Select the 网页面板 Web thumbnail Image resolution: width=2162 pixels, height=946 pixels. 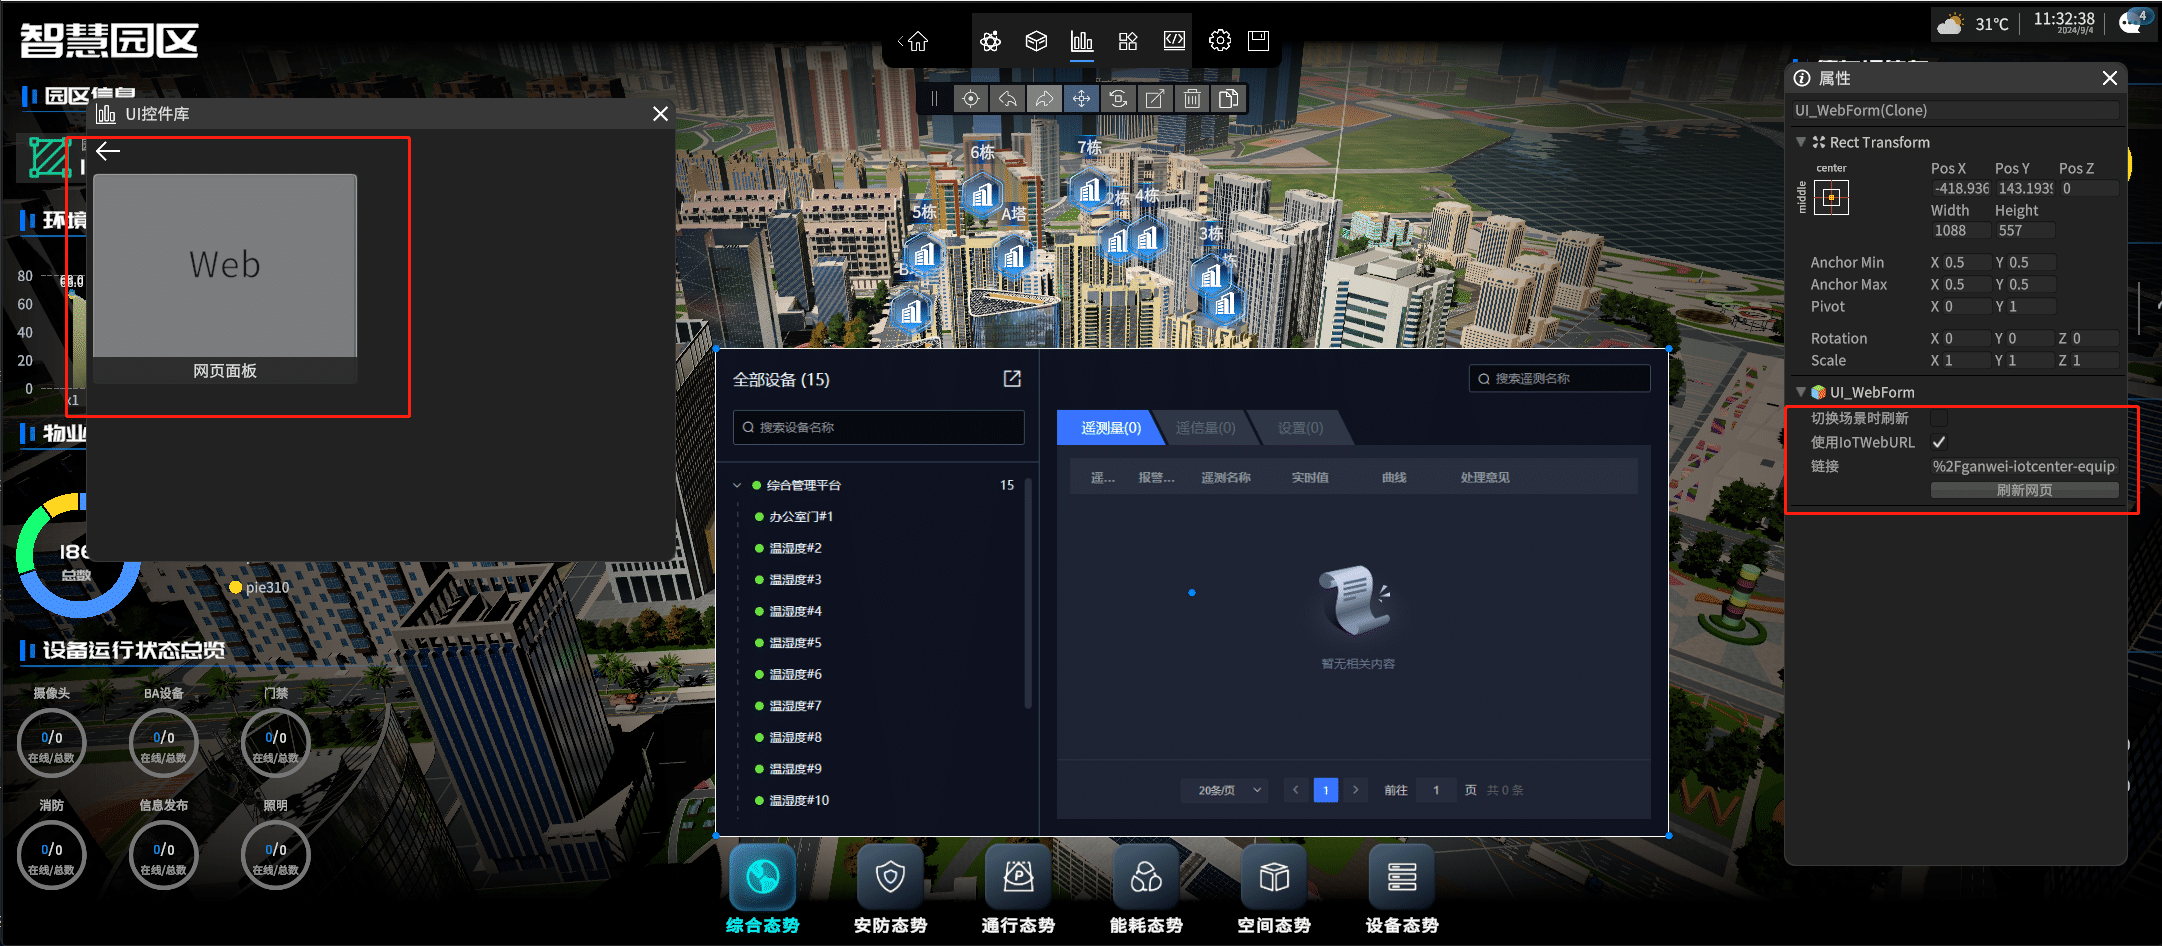point(225,266)
